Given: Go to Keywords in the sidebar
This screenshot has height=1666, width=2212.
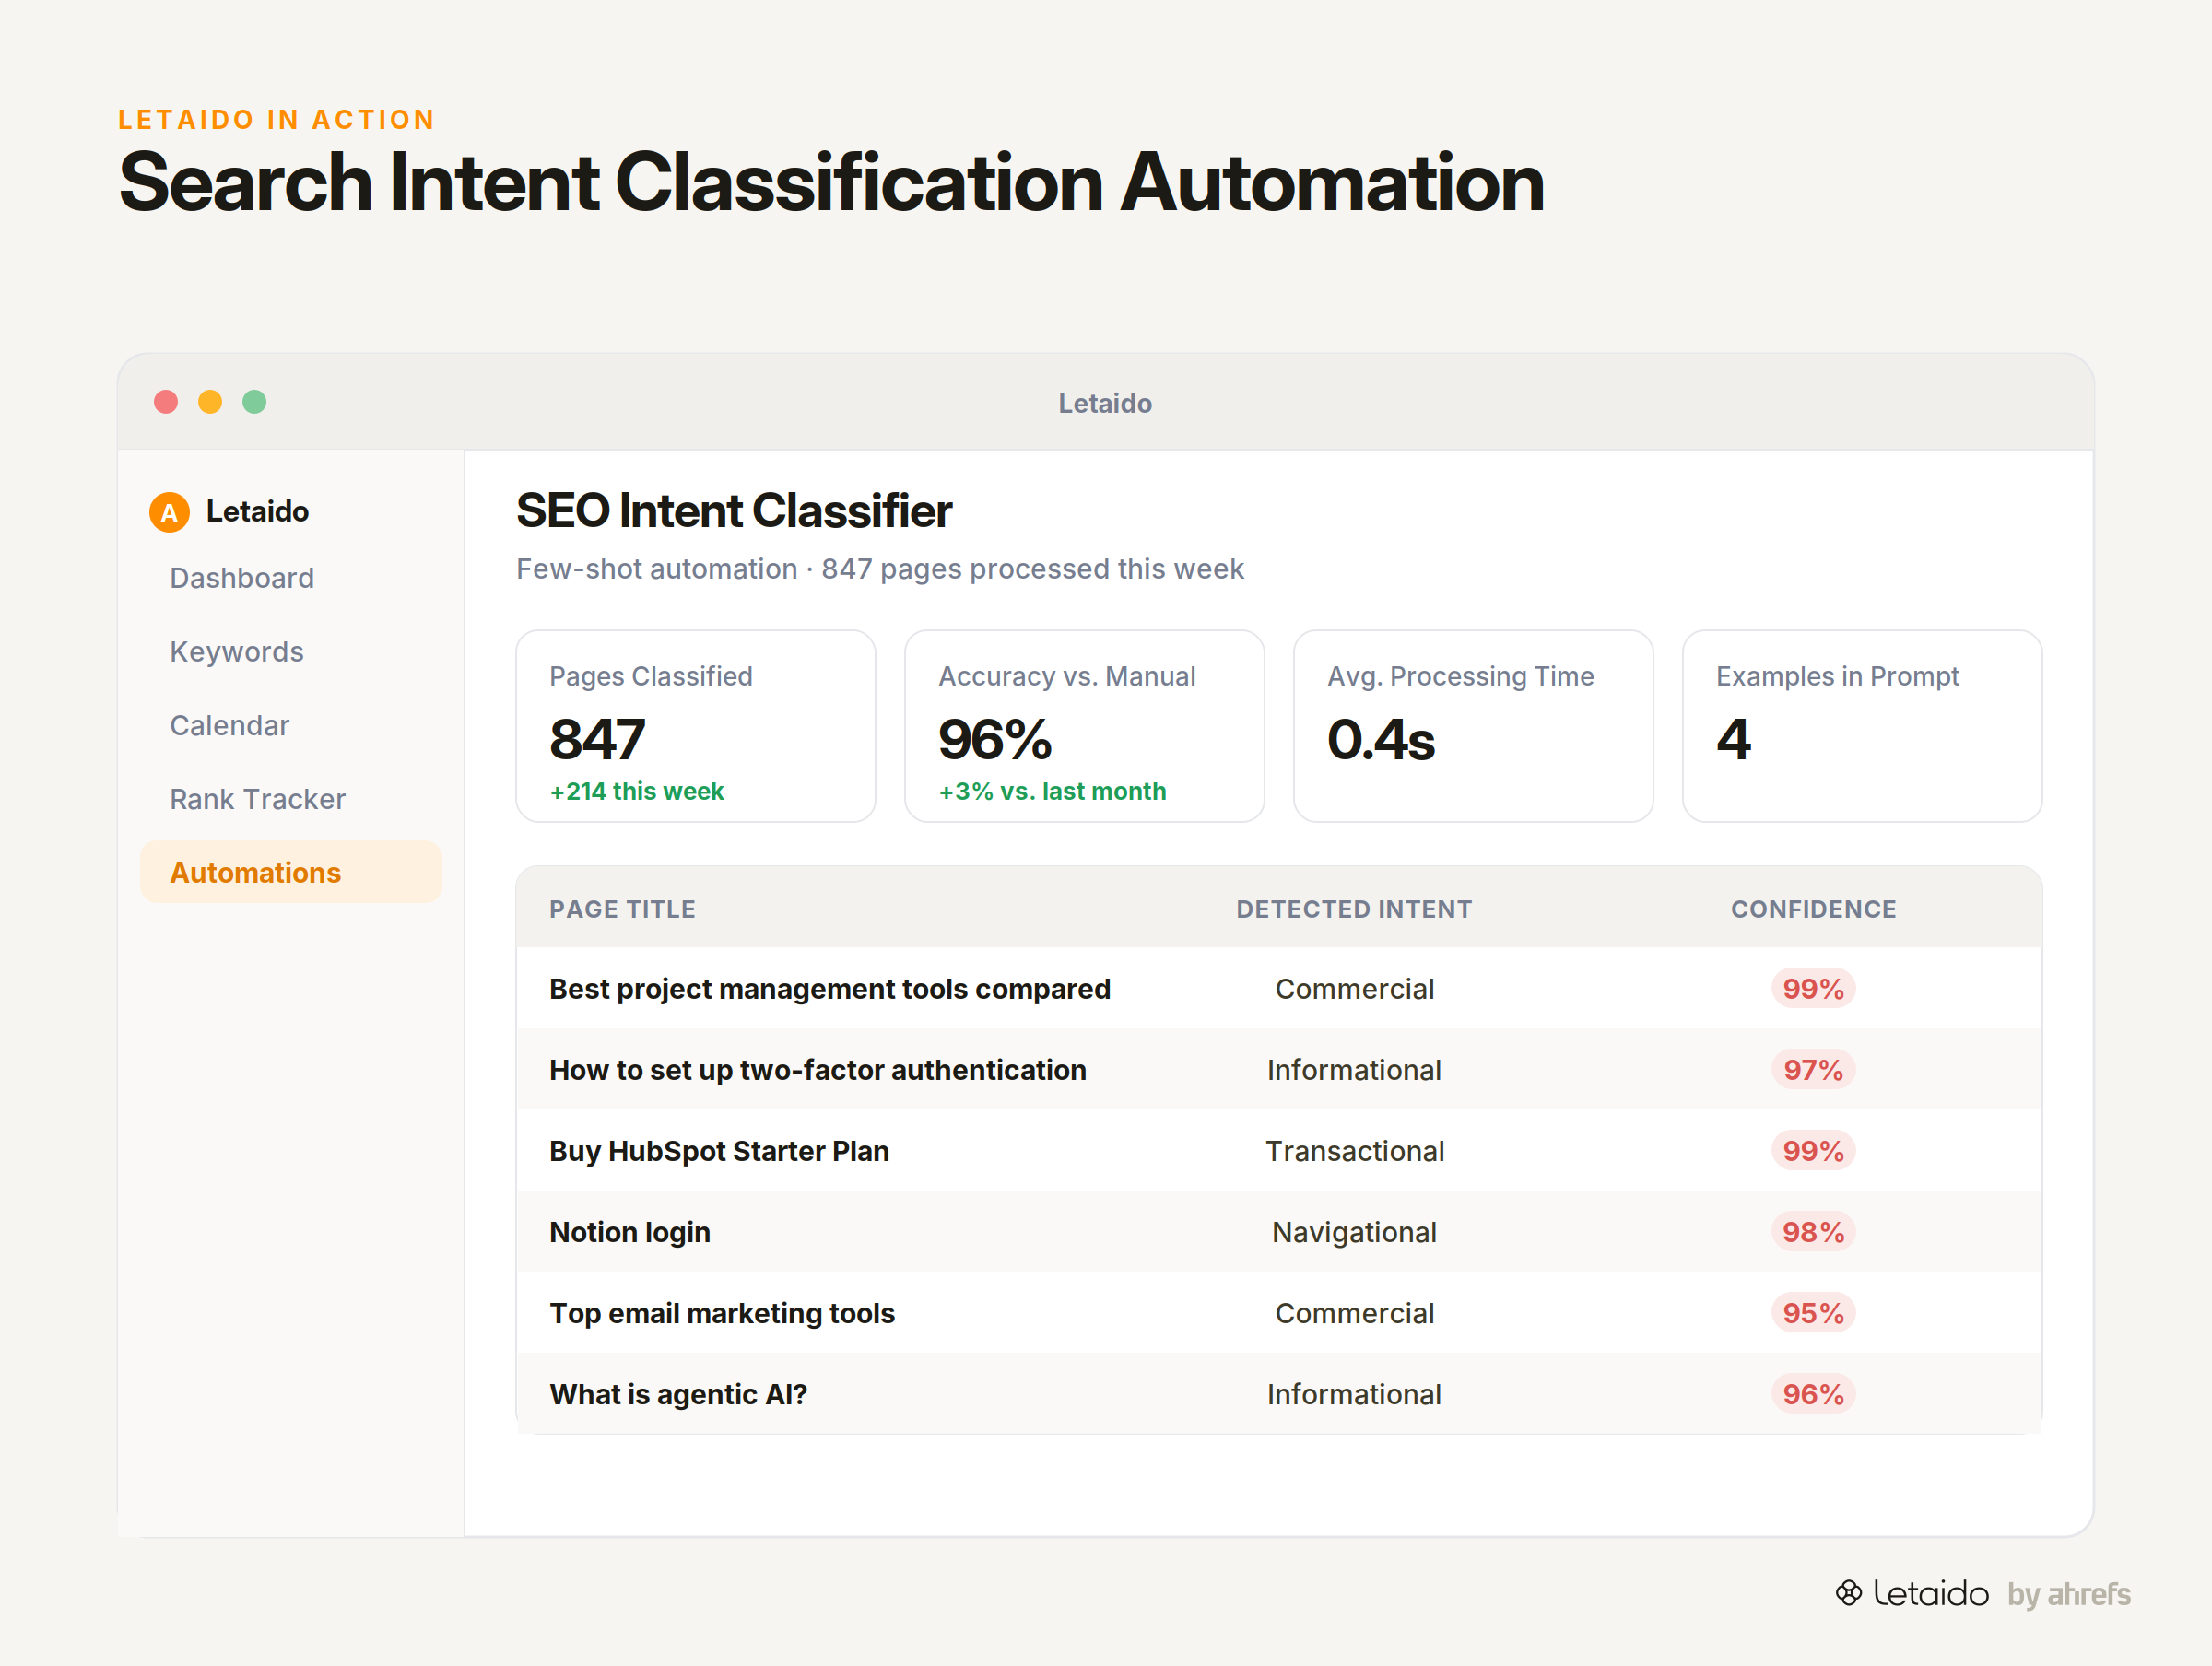Looking at the screenshot, I should (x=237, y=652).
